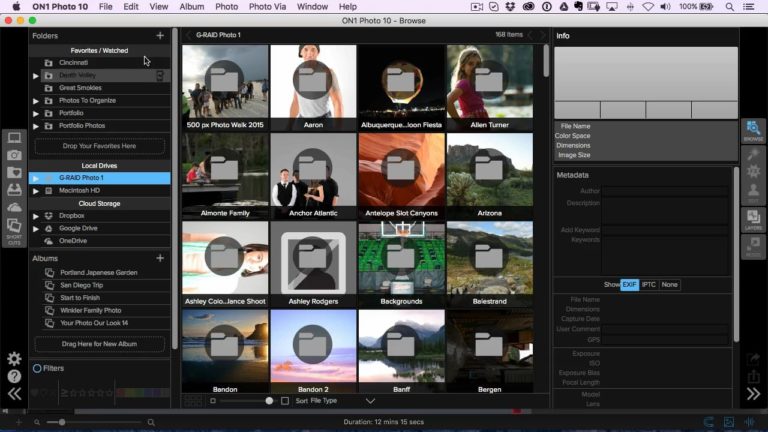The width and height of the screenshot is (768, 432).
Task: Switch to grid view icon in bottom toolbar
Action: click(x=193, y=401)
